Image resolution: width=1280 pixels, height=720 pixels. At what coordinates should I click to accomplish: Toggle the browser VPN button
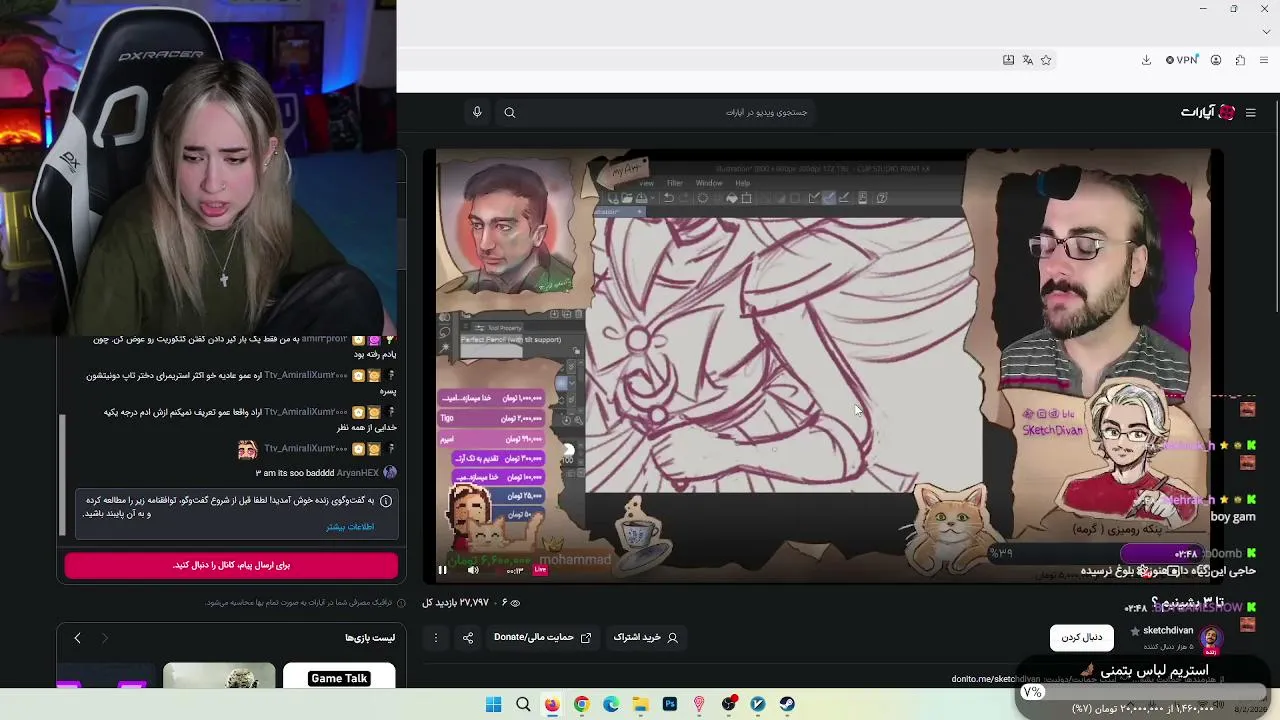point(1182,60)
